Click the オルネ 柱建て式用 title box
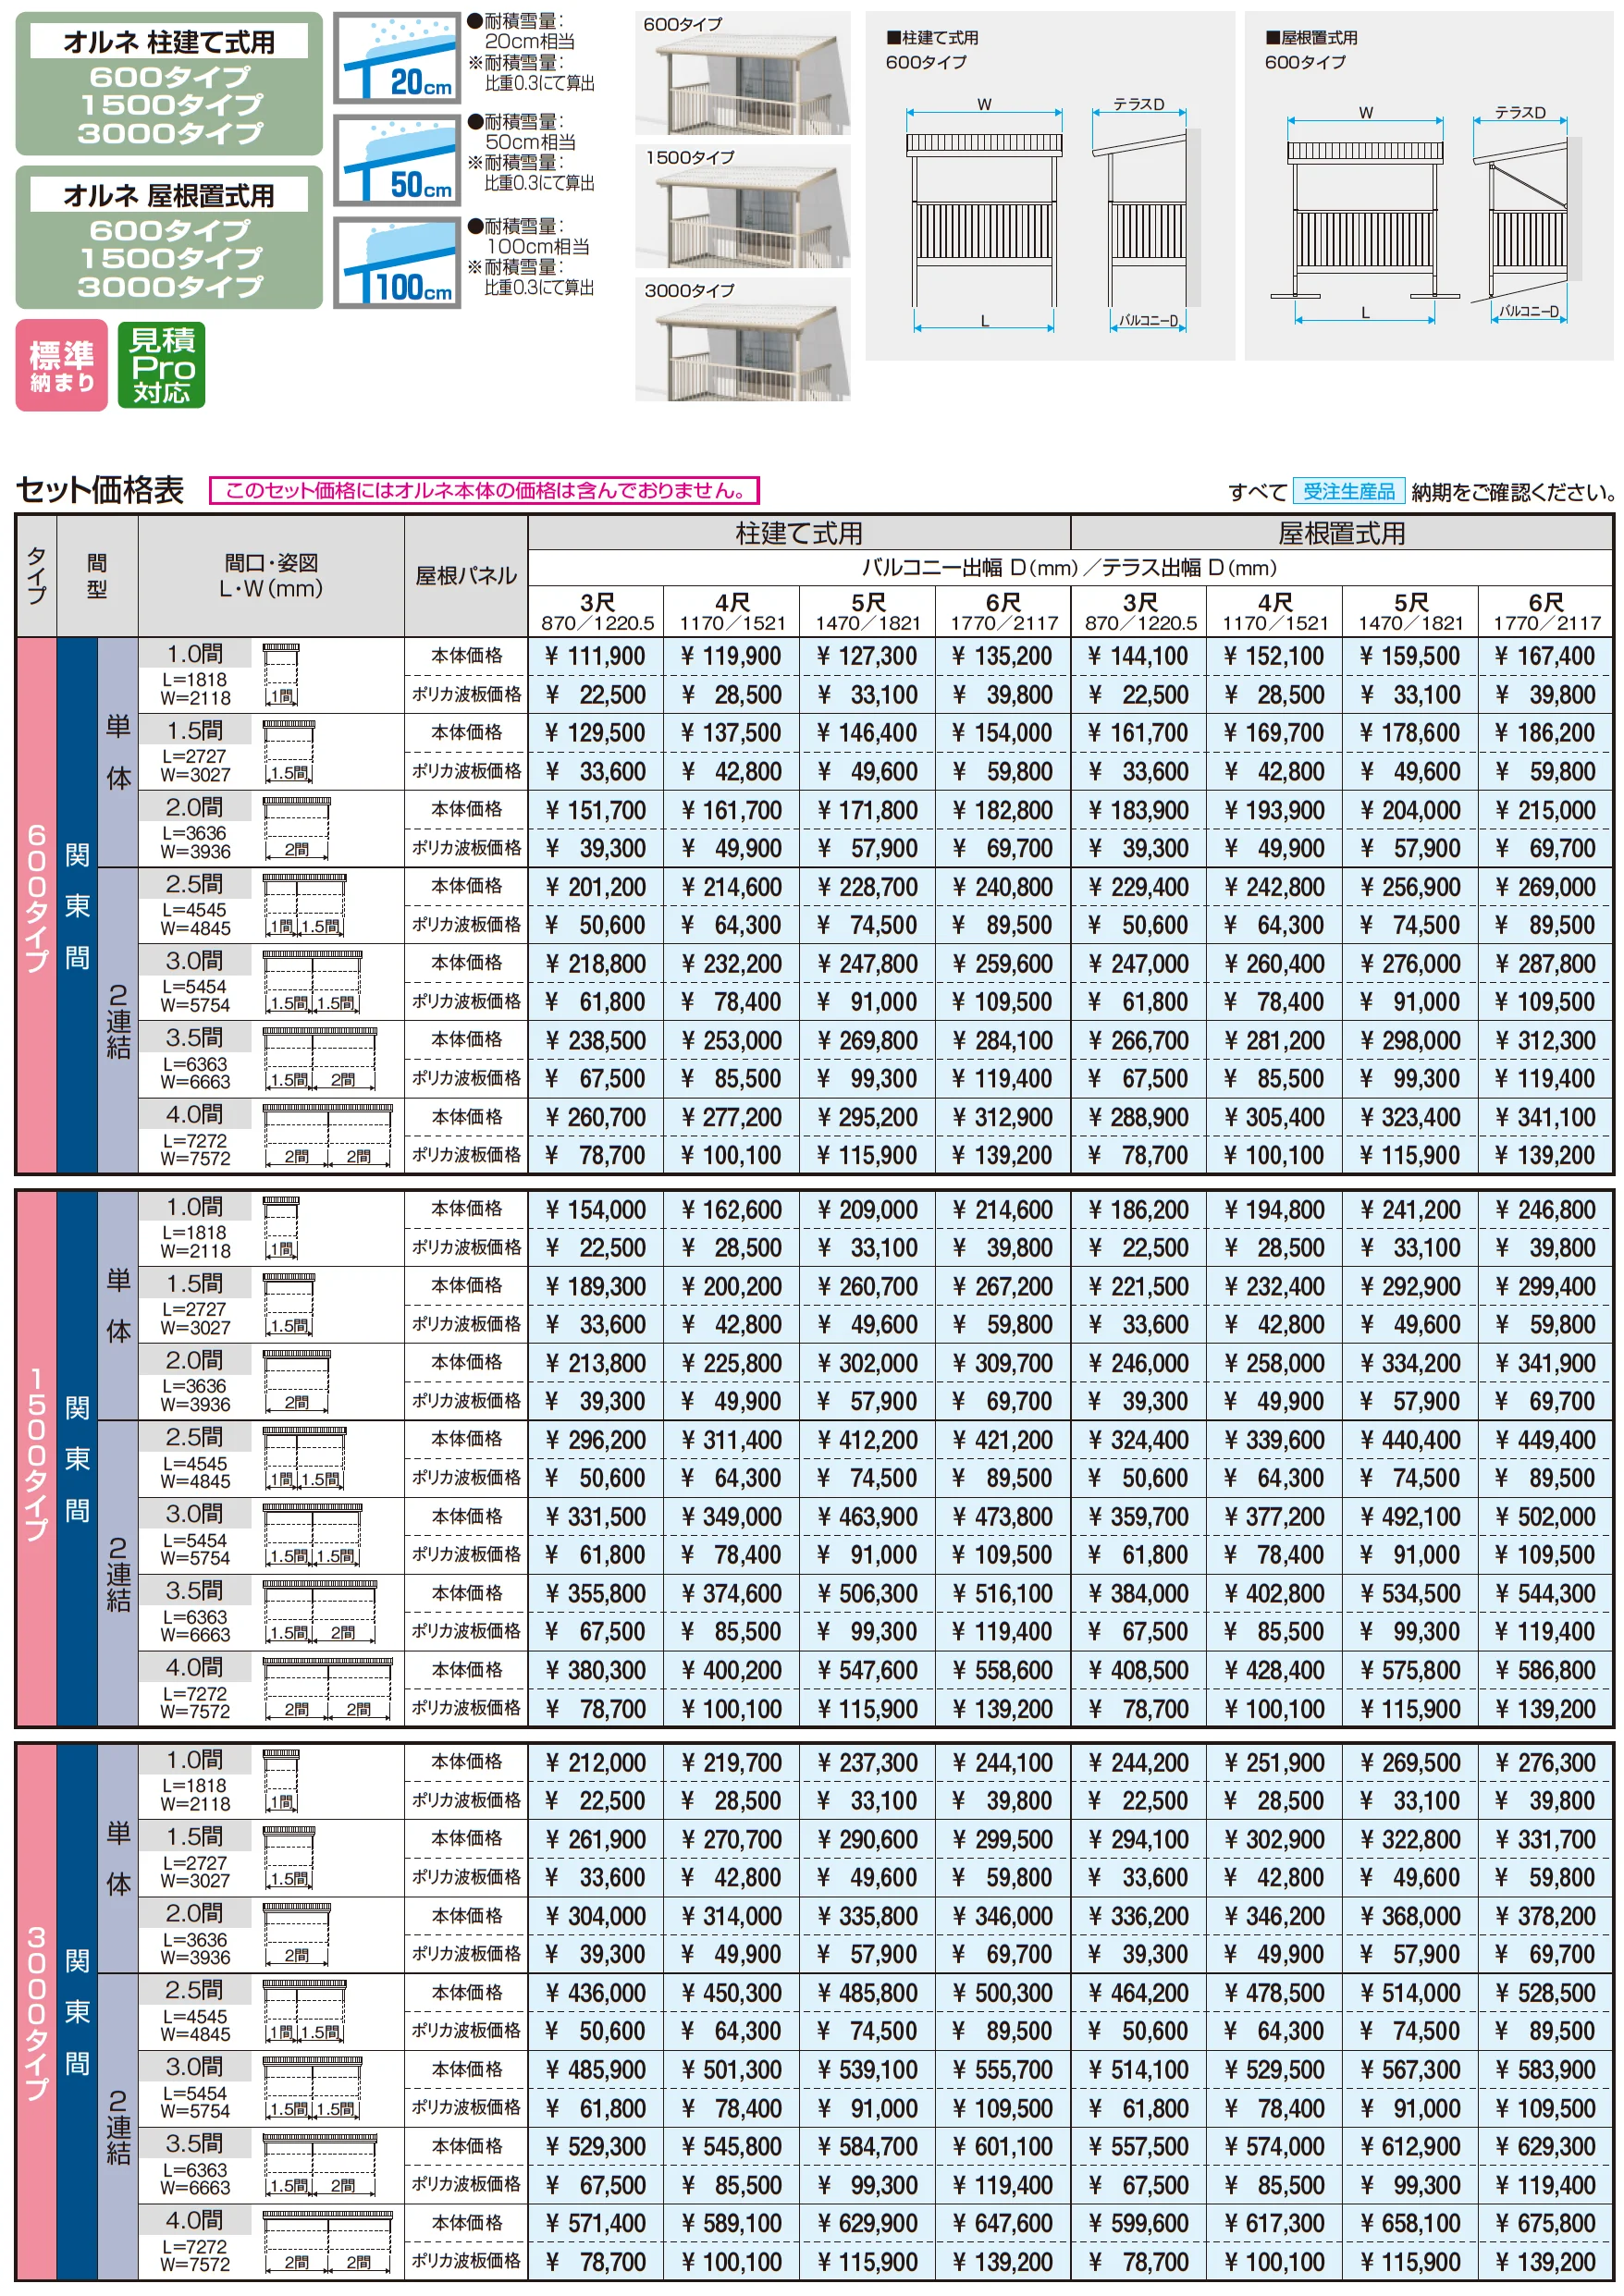The image size is (1624, 2296). [x=169, y=42]
